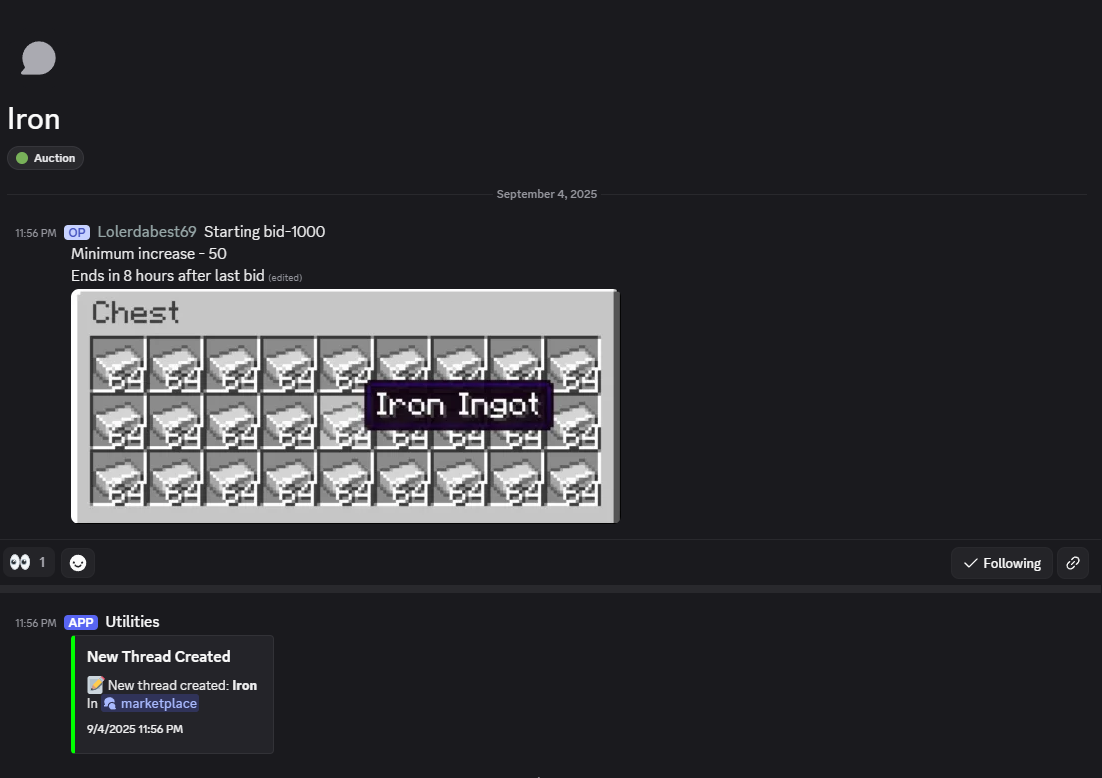The height and width of the screenshot is (778, 1102).
Task: Click the APP badge beside Utilities
Action: (81, 622)
